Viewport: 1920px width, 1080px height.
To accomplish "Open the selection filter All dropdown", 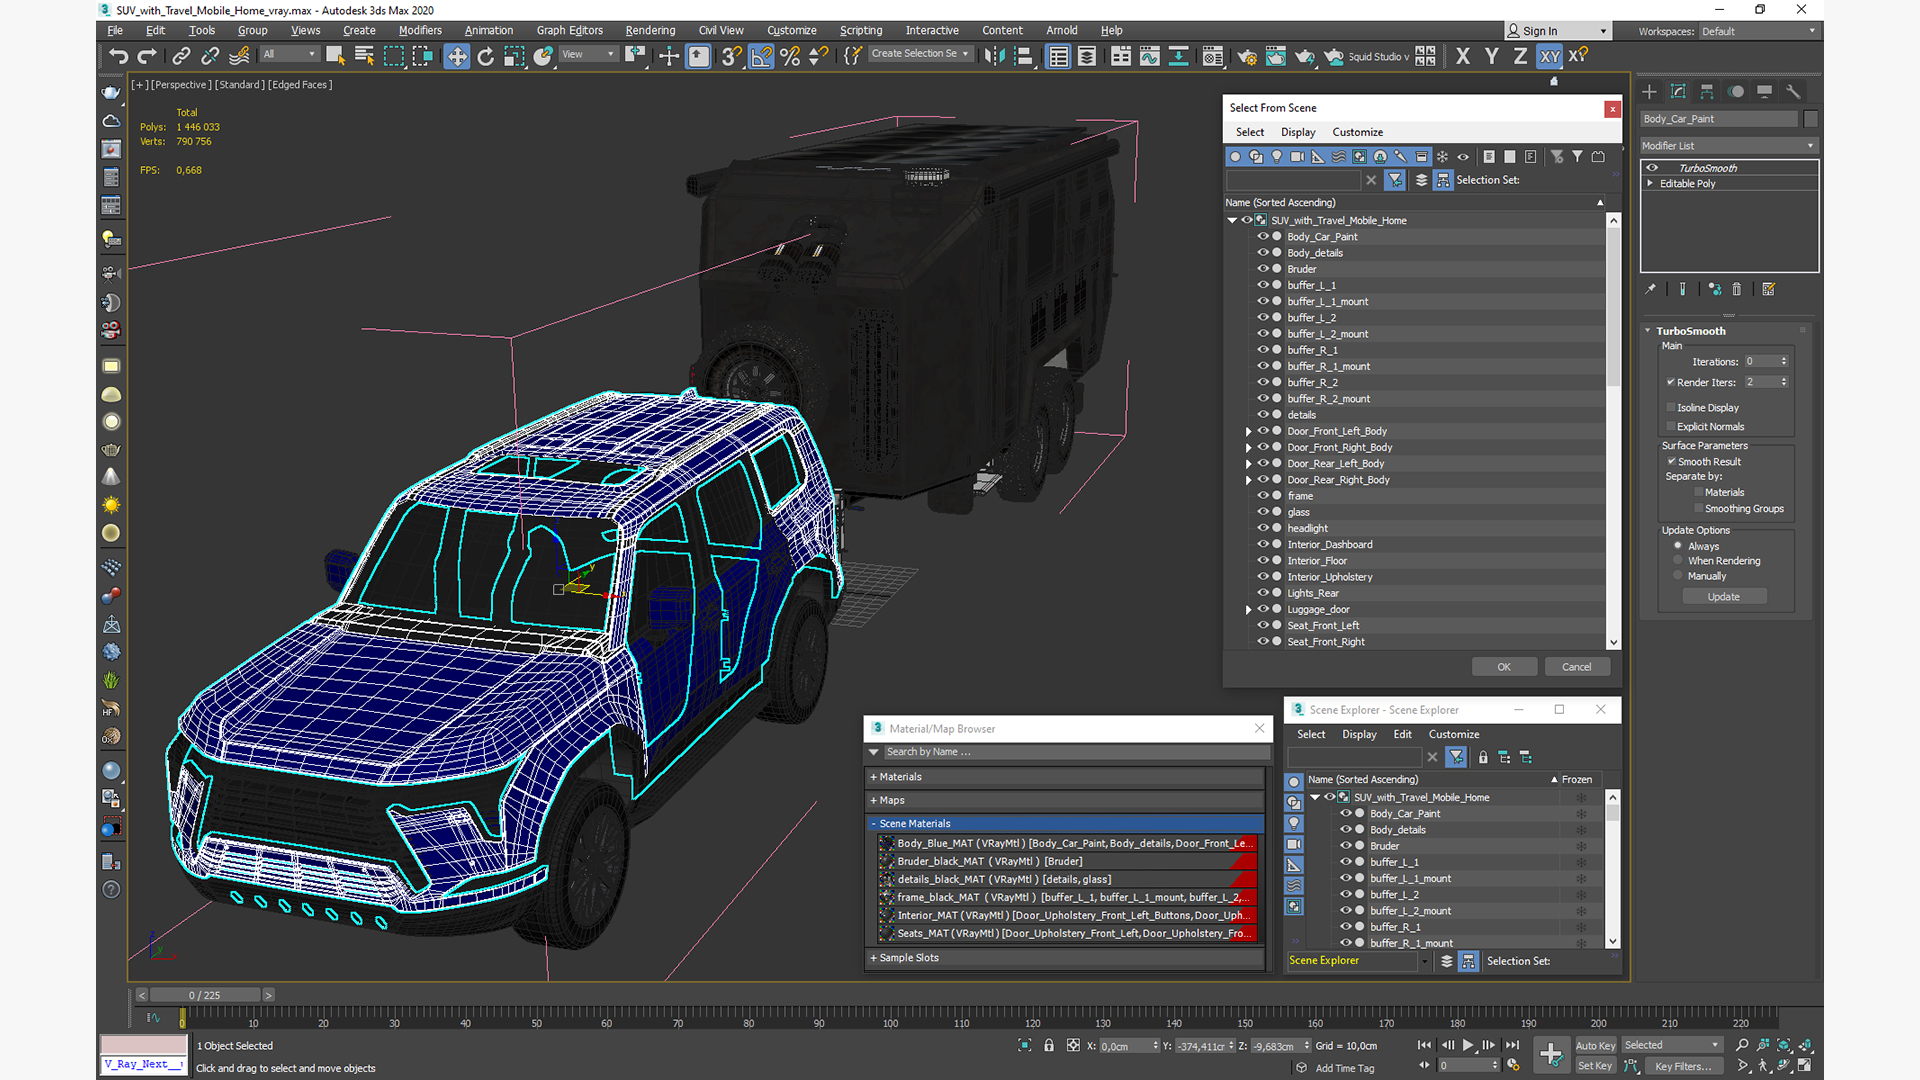I will click(x=290, y=54).
